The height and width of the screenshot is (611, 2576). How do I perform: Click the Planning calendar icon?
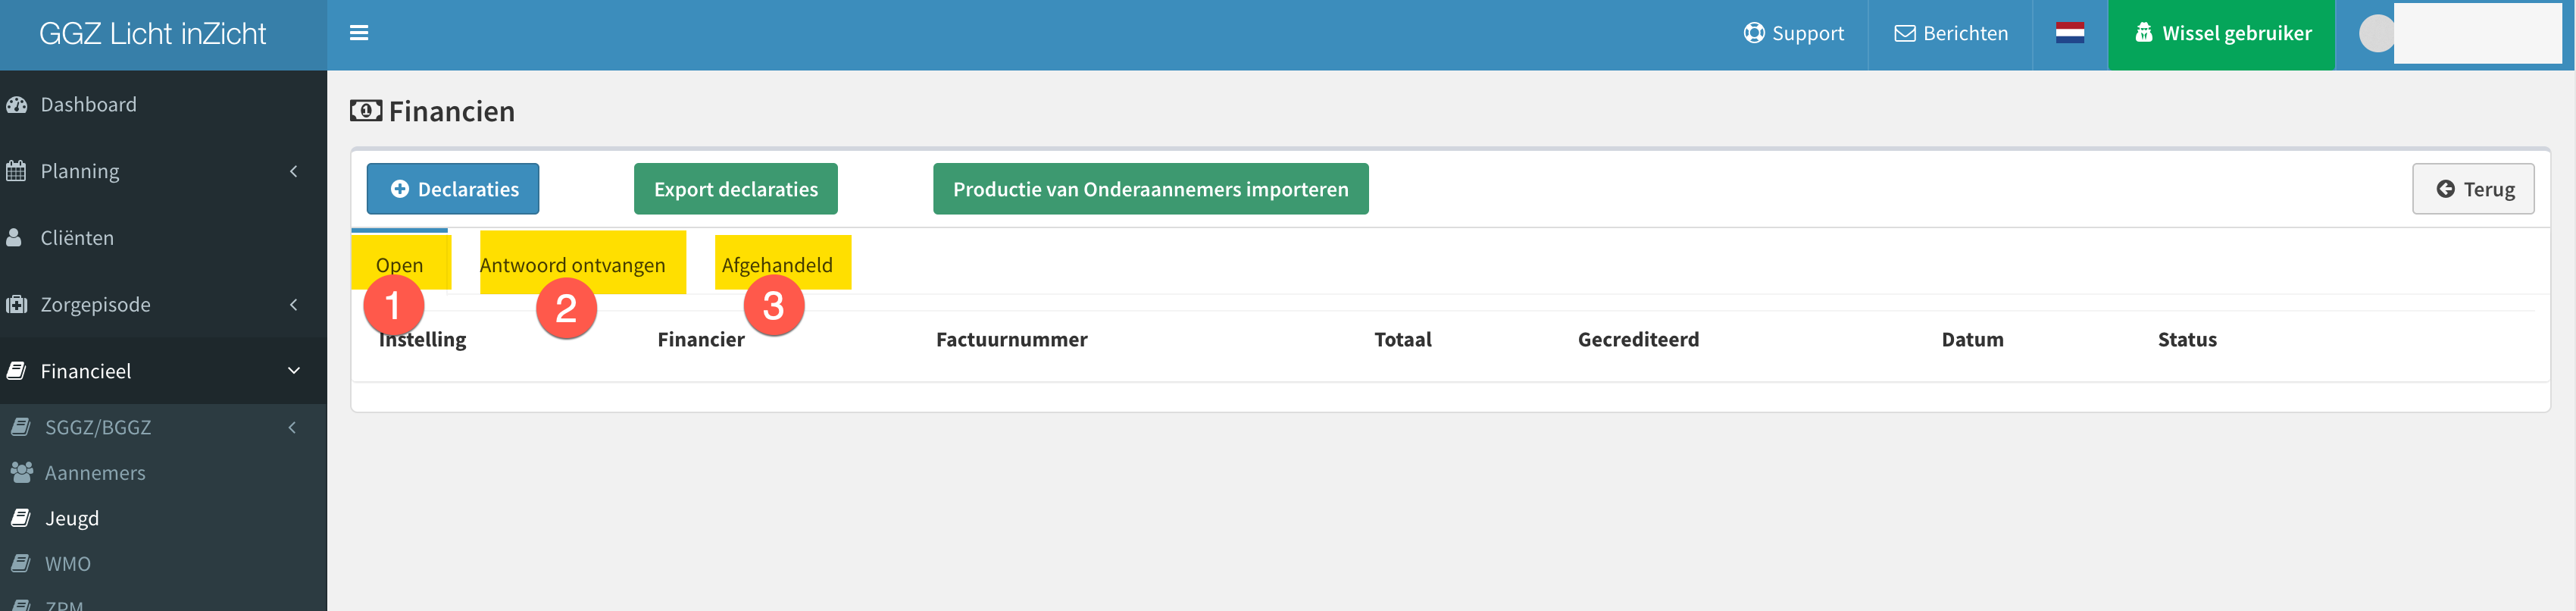(16, 171)
